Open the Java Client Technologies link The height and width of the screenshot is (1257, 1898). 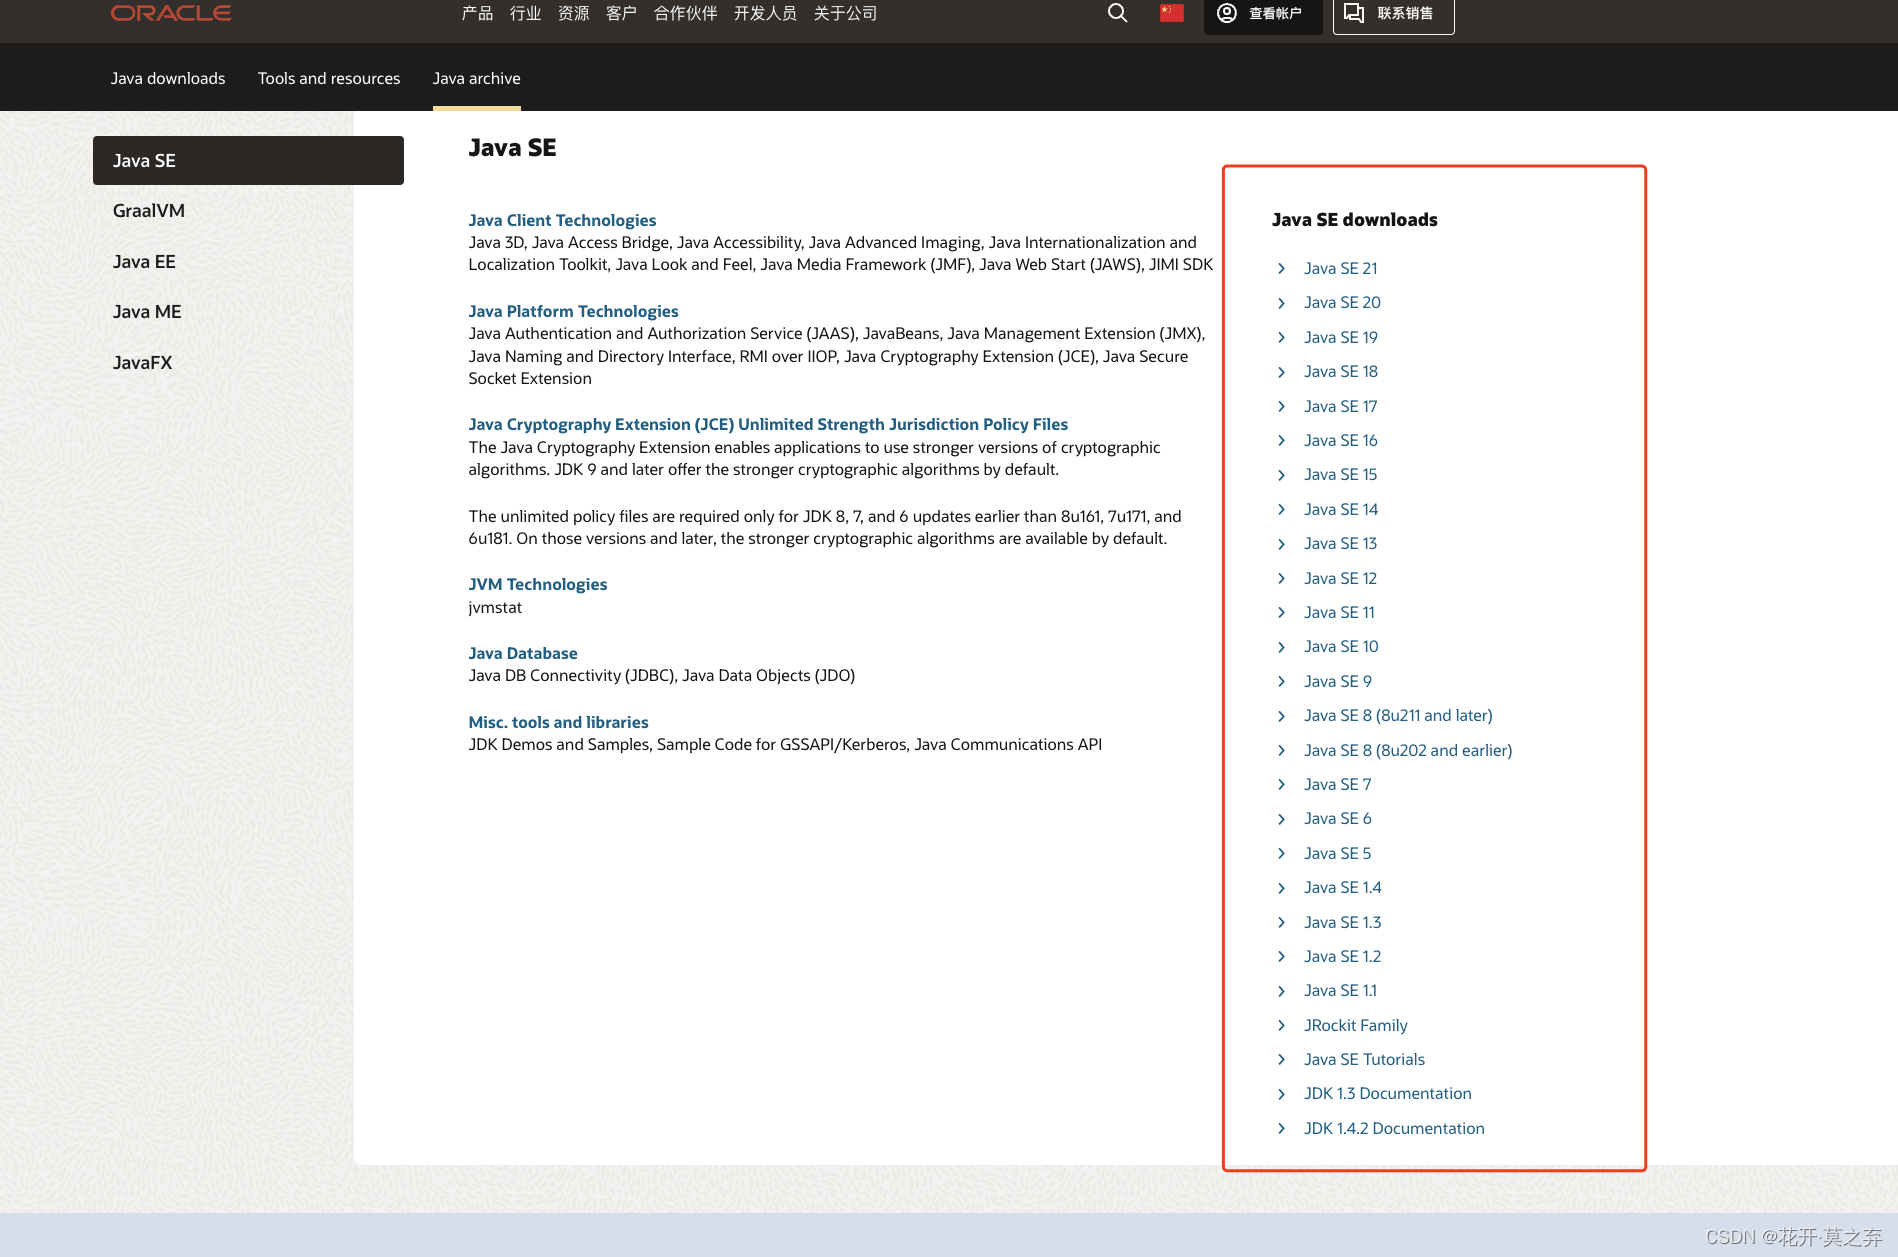pyautogui.click(x=562, y=220)
